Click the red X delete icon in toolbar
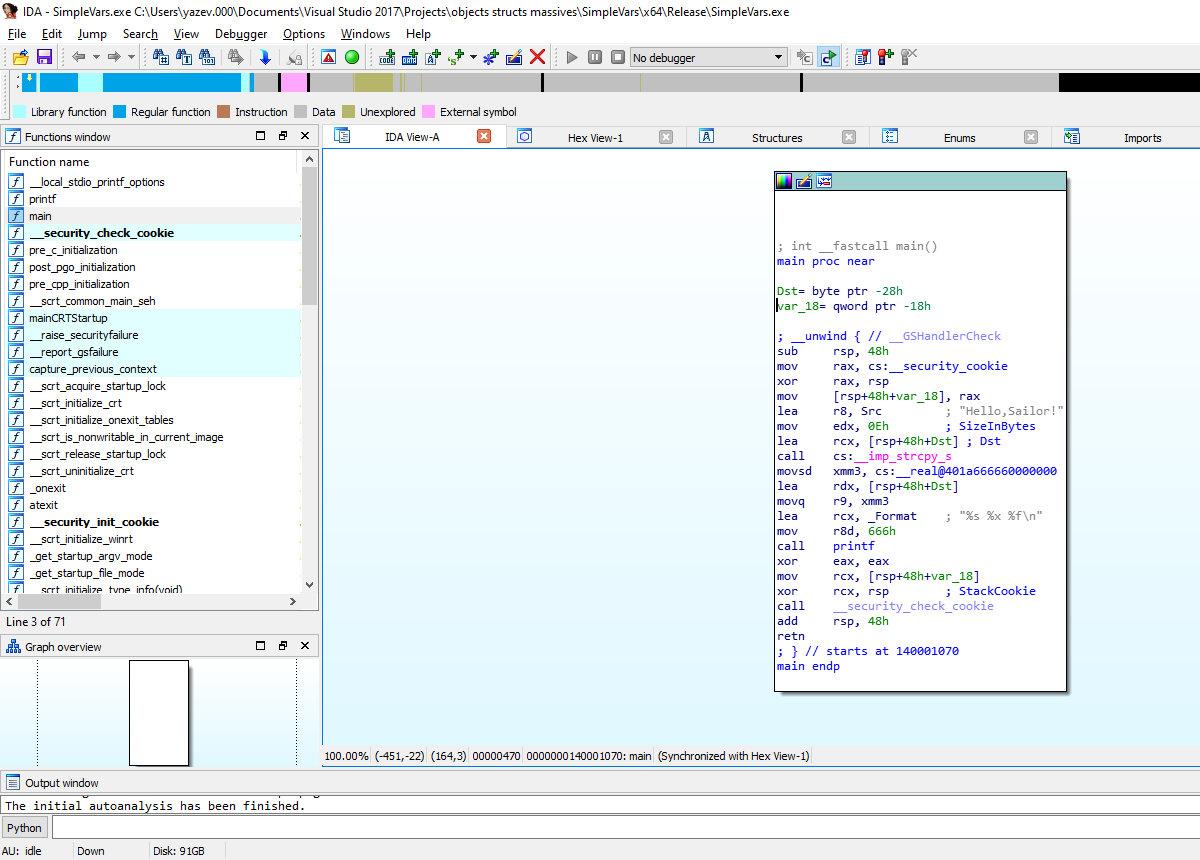 pyautogui.click(x=537, y=58)
